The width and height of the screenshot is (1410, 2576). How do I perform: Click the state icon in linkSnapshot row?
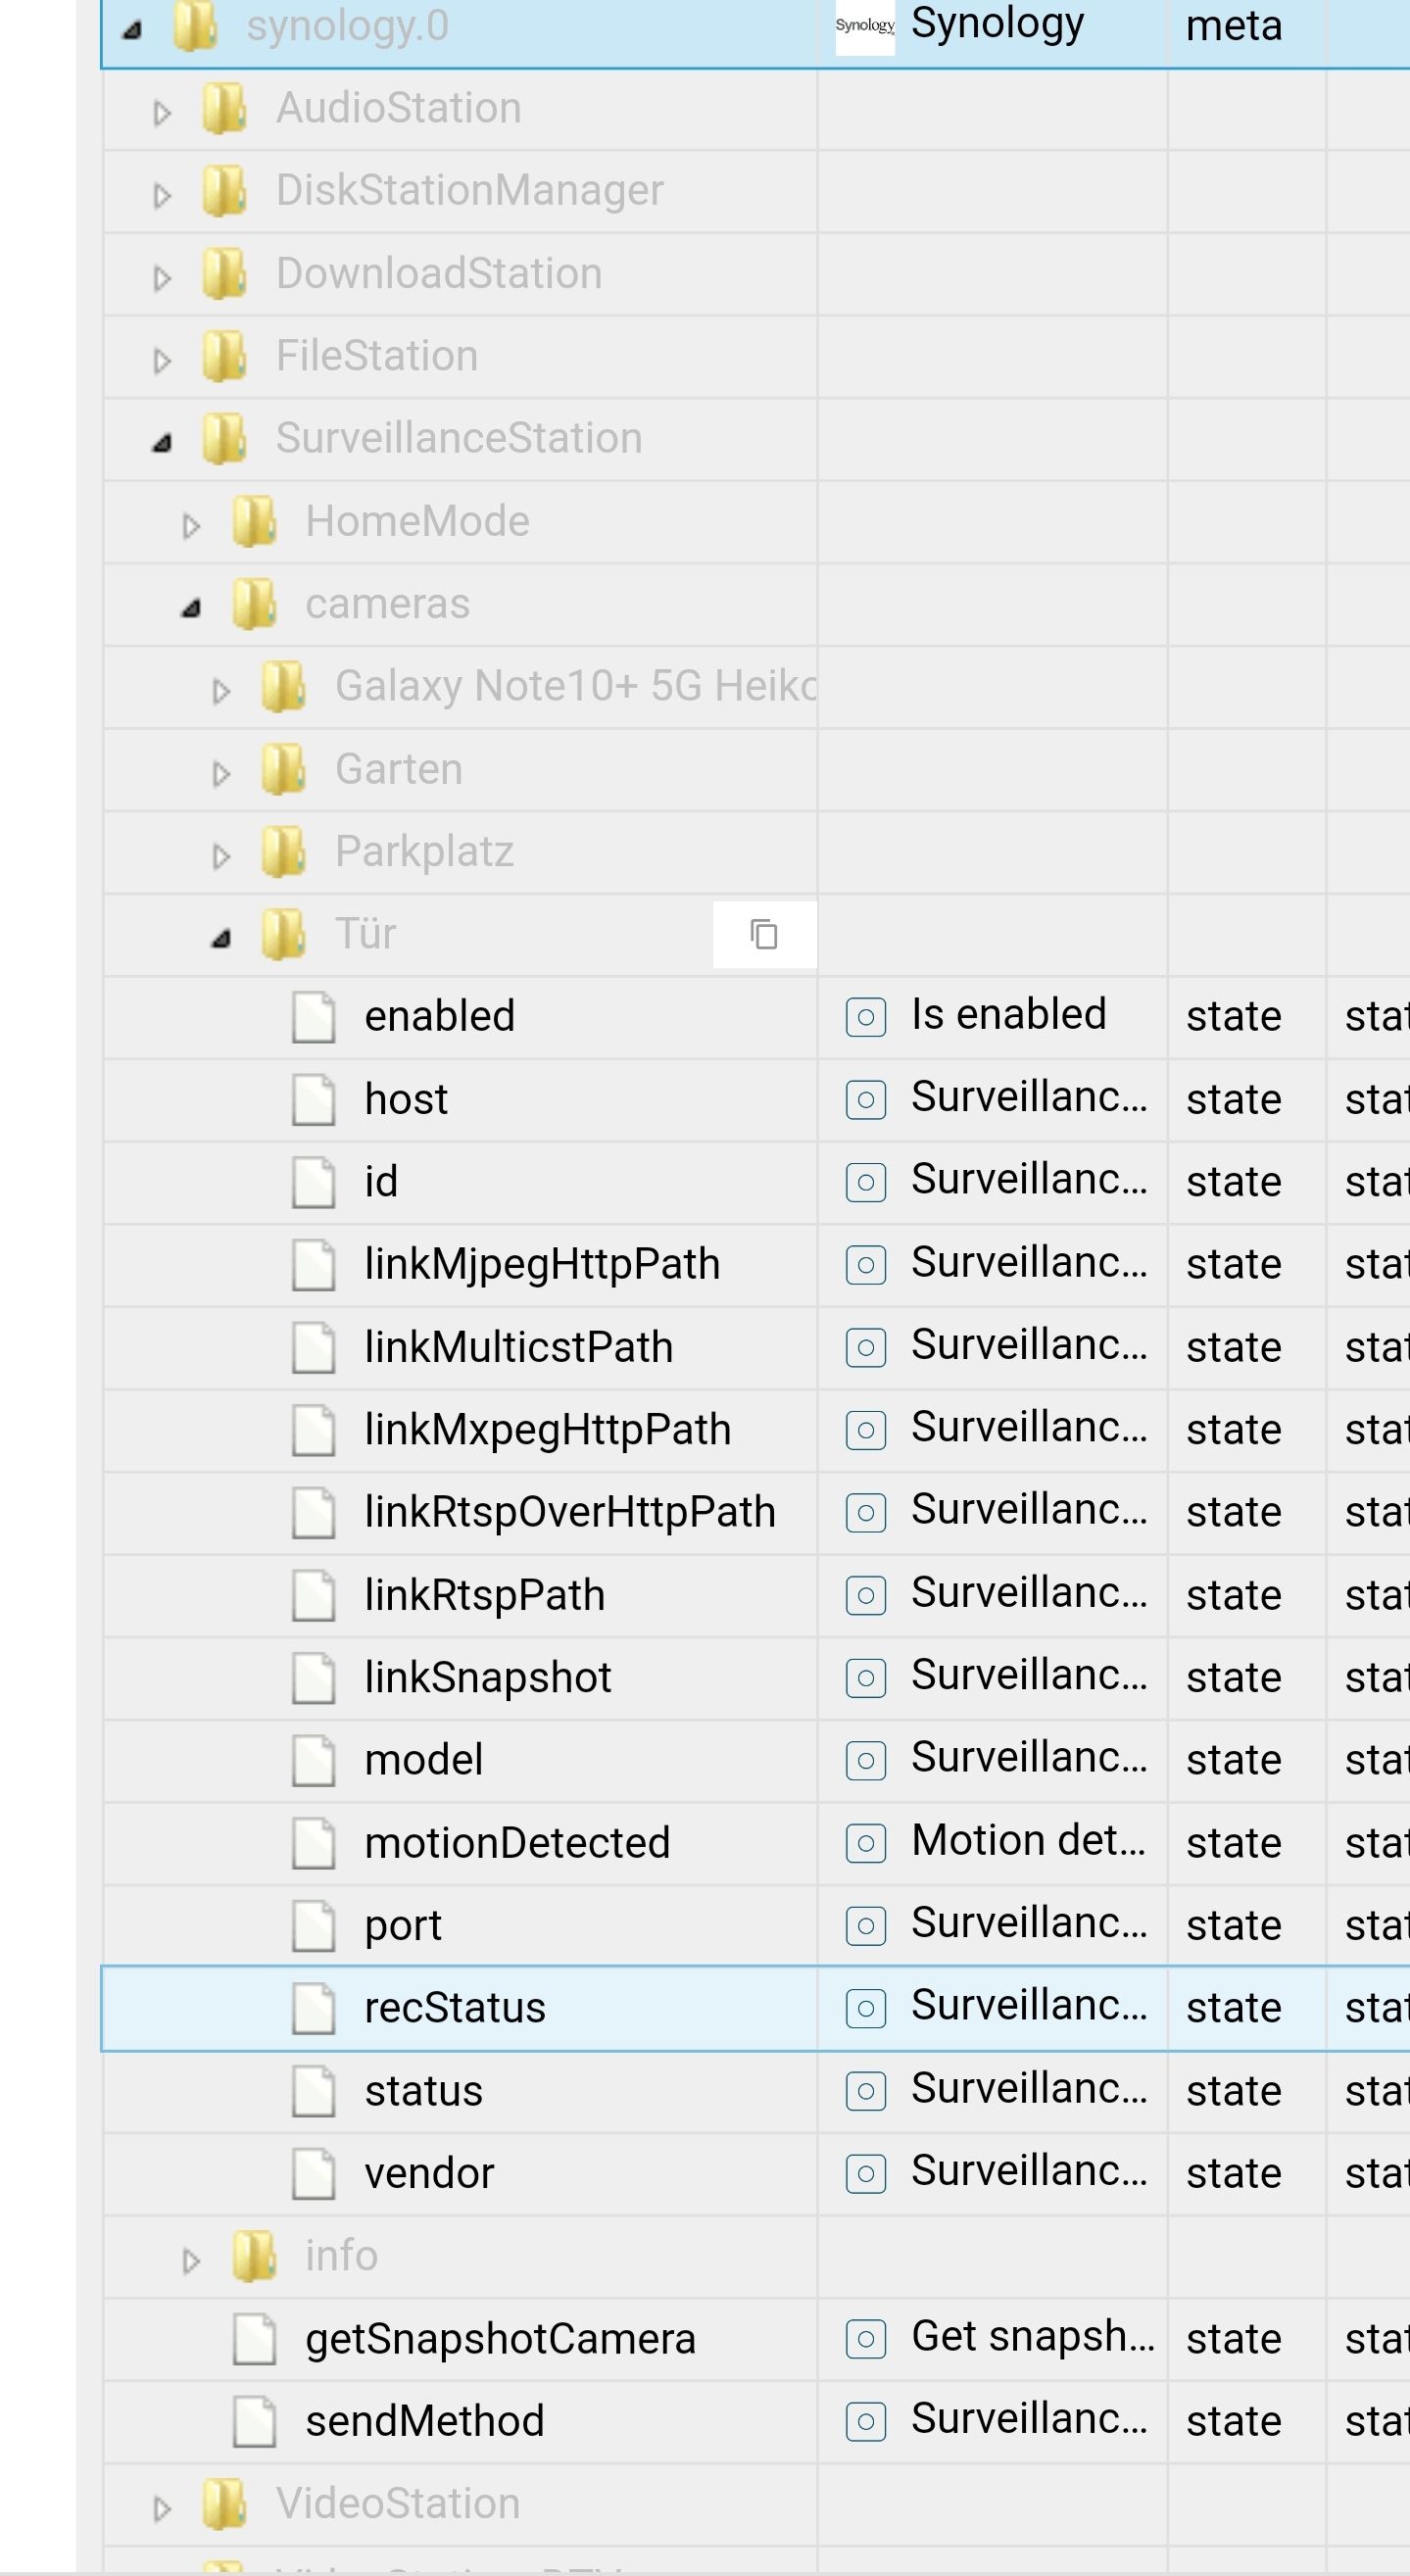866,1678
